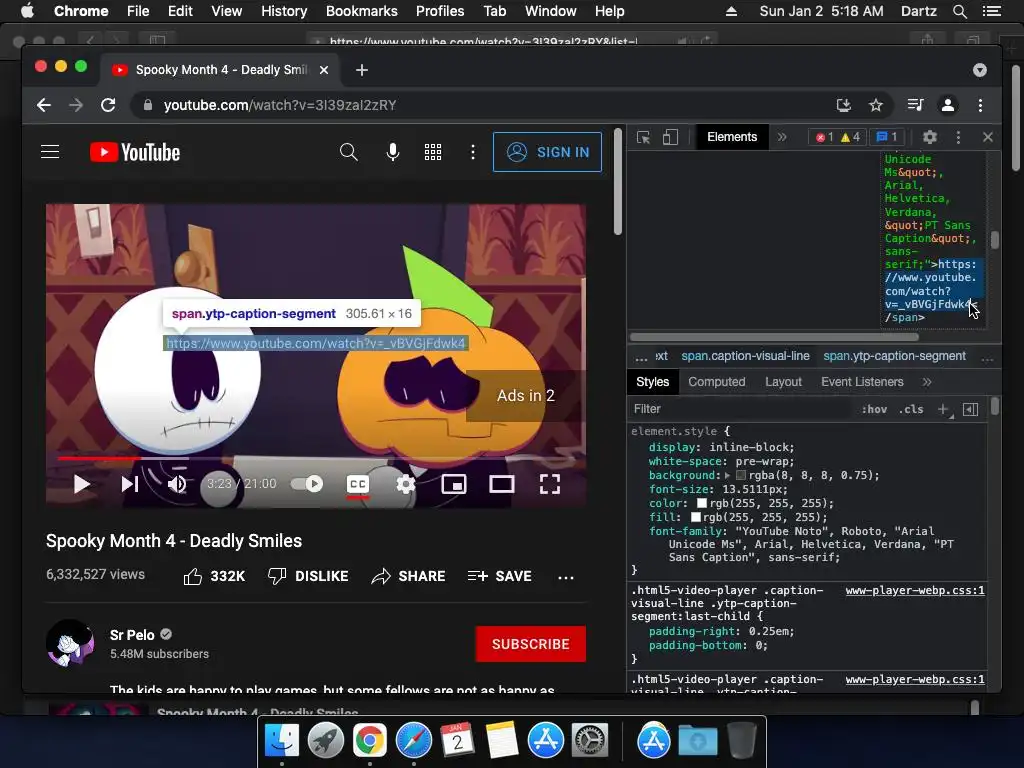The width and height of the screenshot is (1024, 768).
Task: Close the DevTools panel
Action: point(987,137)
